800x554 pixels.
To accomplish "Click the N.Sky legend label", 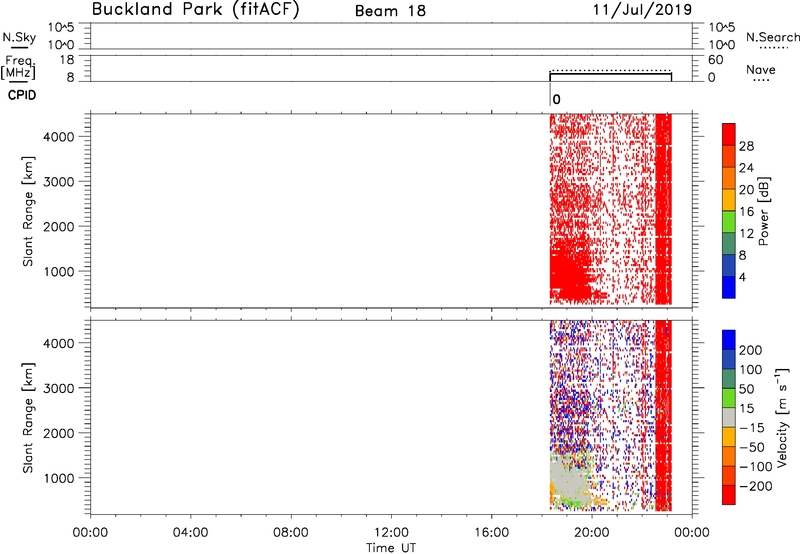I will coord(19,37).
